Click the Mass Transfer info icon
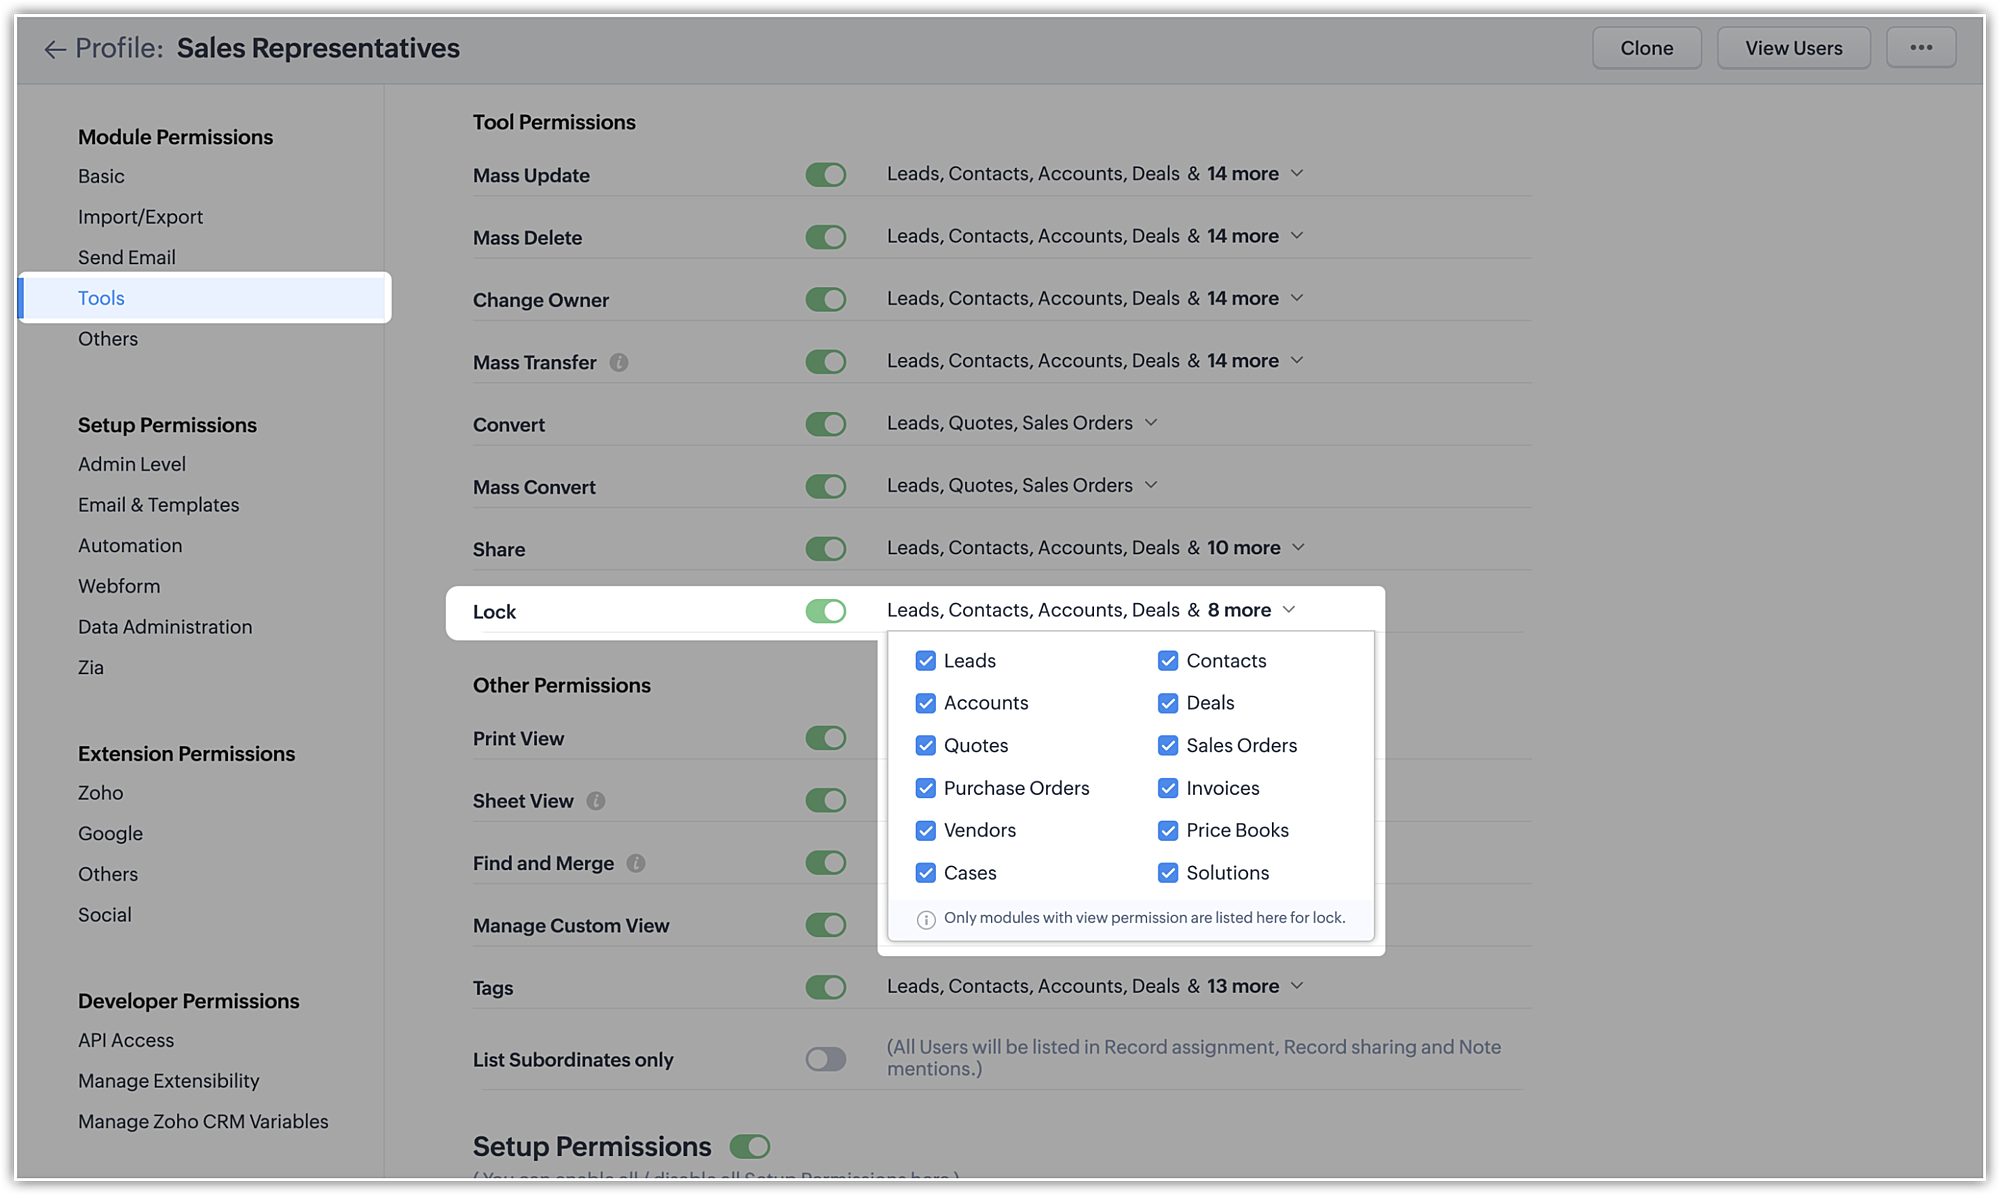The image size is (2000, 1195). [619, 363]
